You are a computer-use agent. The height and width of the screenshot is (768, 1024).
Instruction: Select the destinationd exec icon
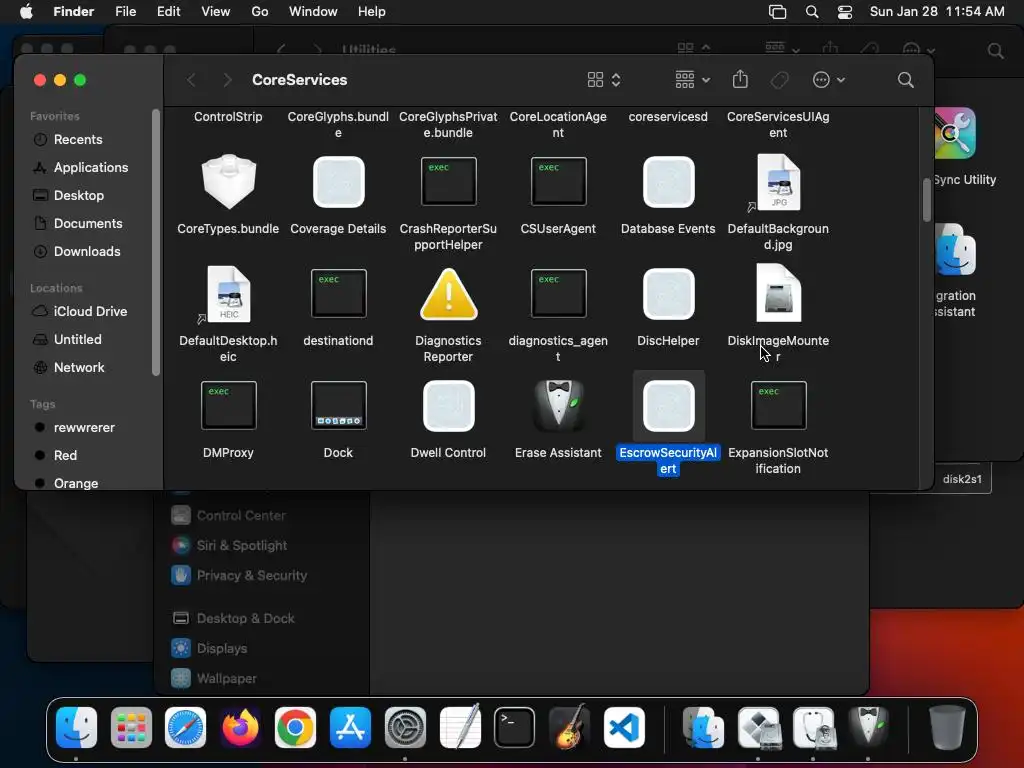(338, 293)
